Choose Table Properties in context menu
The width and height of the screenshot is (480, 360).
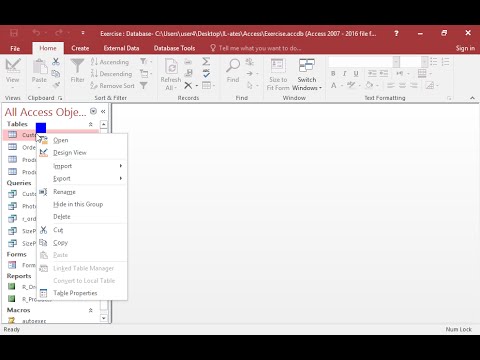pos(82,293)
